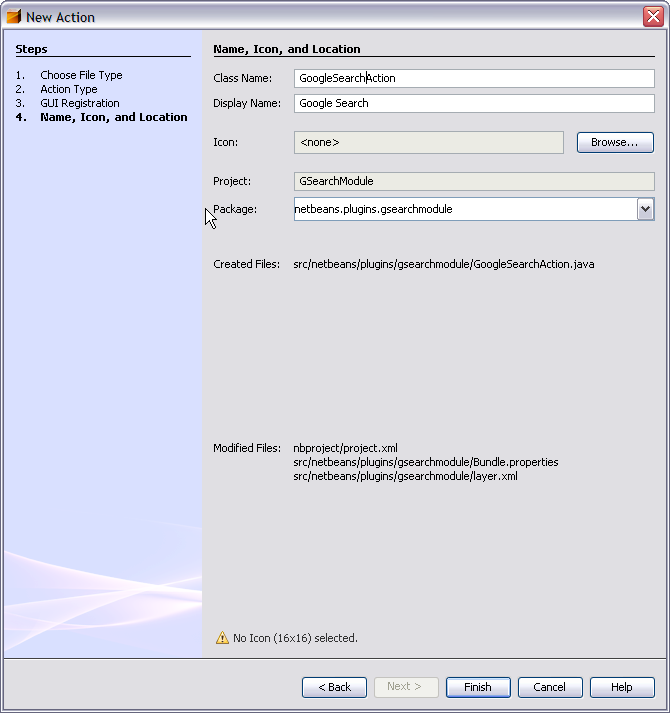This screenshot has height=713, width=670.
Task: Click the Display Name text field
Action: [474, 103]
